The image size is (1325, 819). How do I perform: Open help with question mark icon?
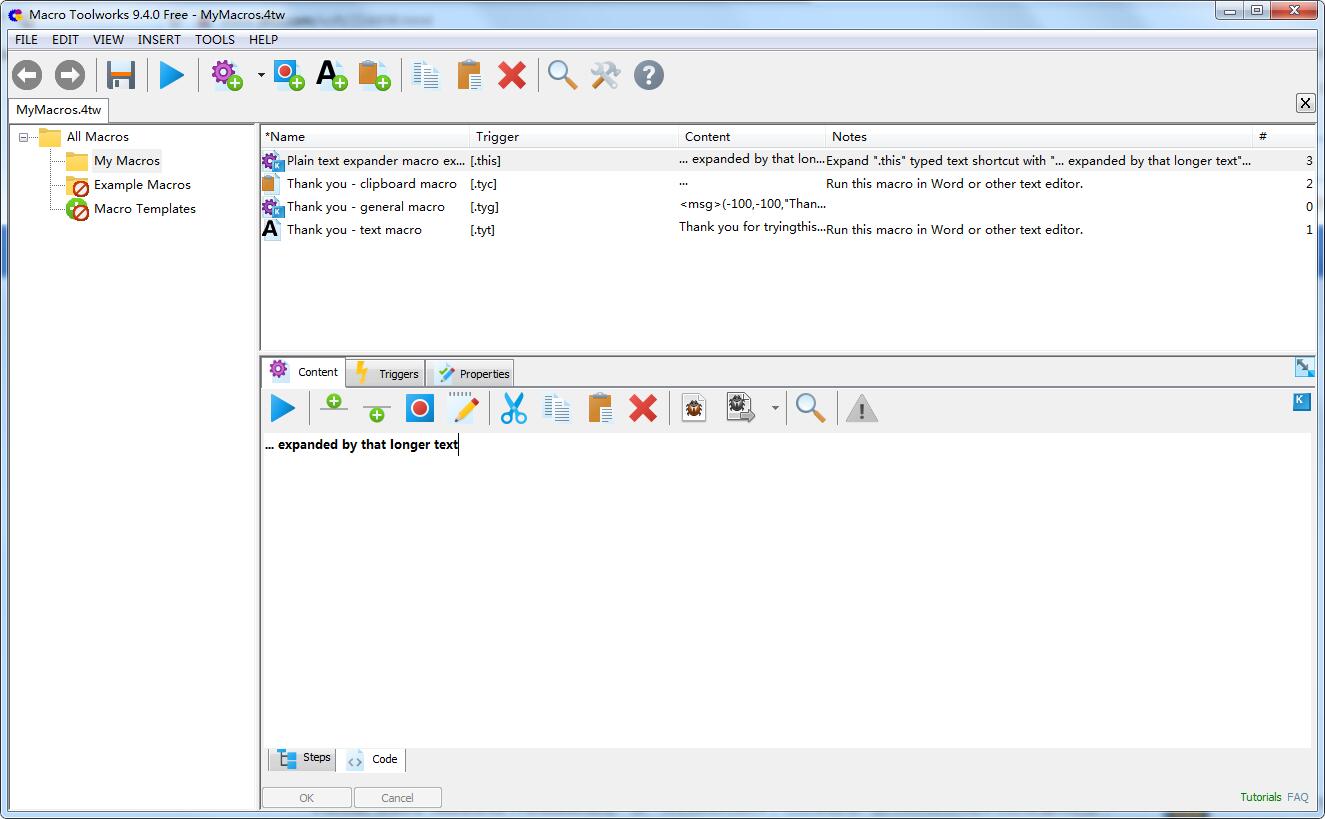point(649,75)
